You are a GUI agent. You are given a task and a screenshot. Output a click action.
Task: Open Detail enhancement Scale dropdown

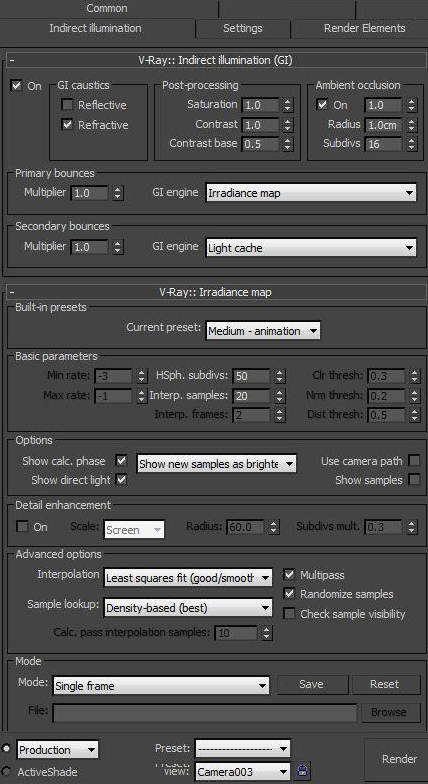(x=134, y=530)
